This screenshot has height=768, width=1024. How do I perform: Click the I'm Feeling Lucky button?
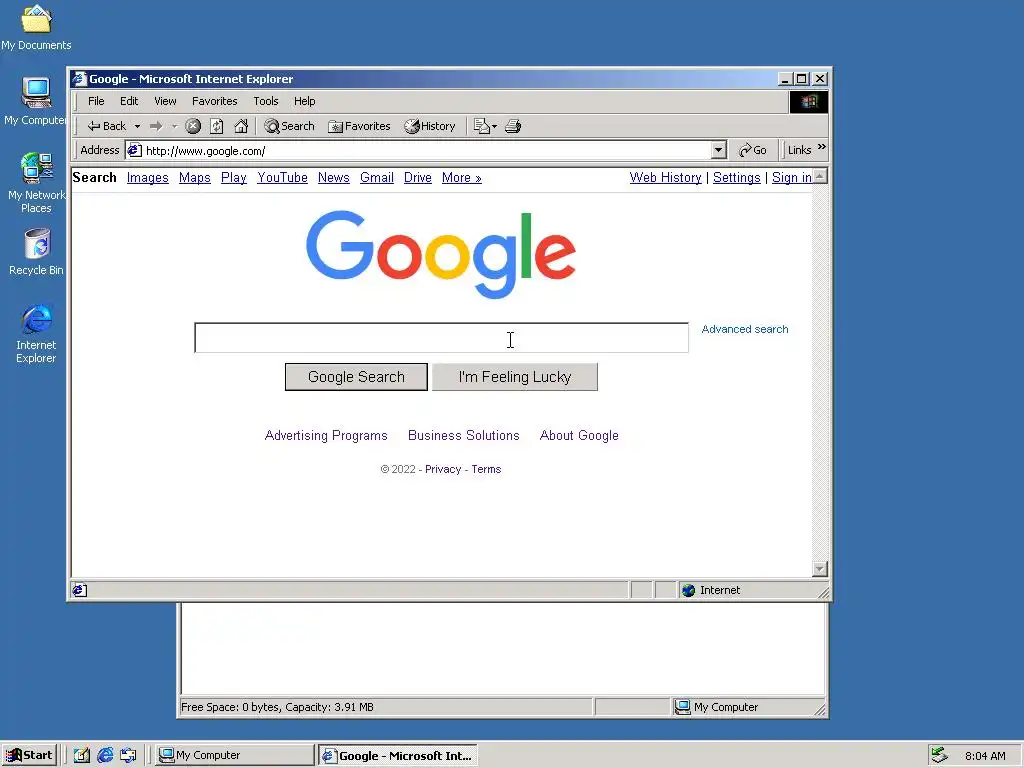point(515,377)
